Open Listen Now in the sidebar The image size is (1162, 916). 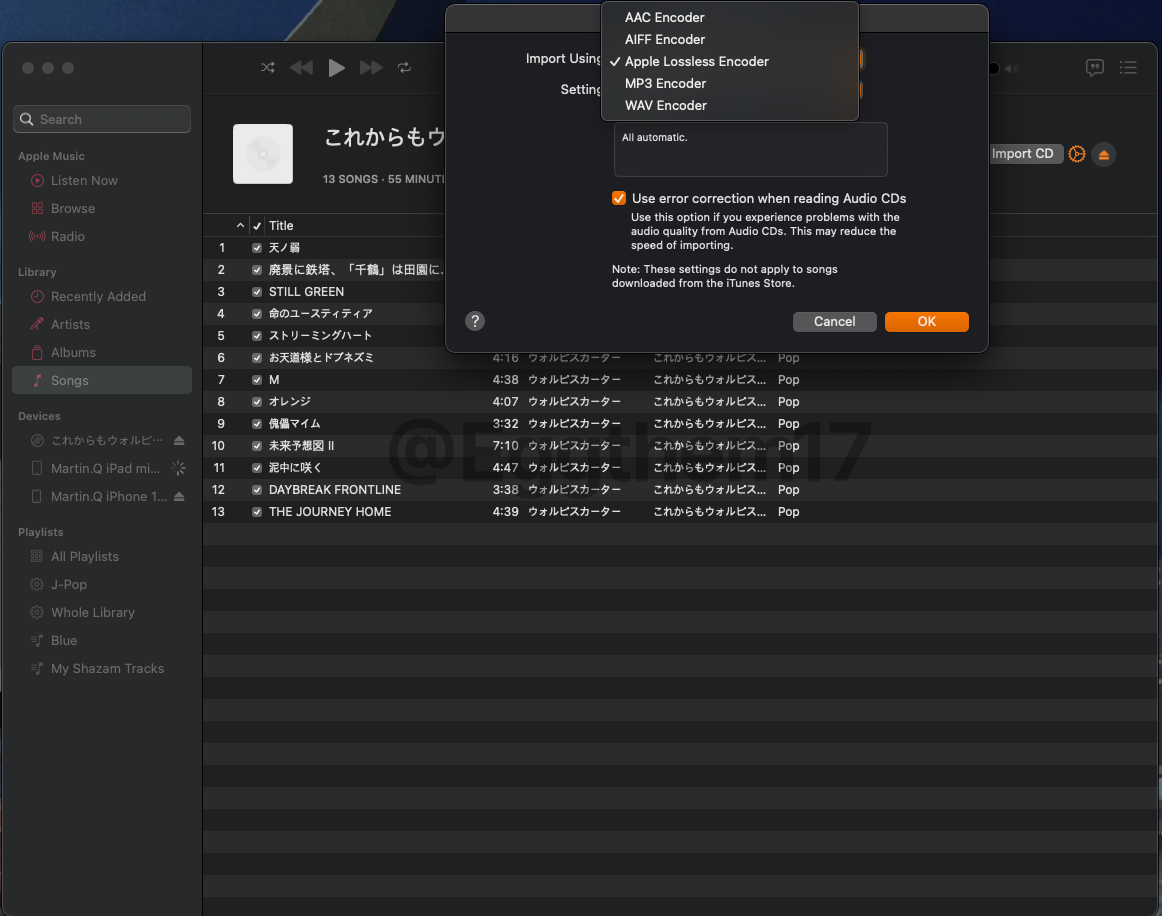pos(84,180)
